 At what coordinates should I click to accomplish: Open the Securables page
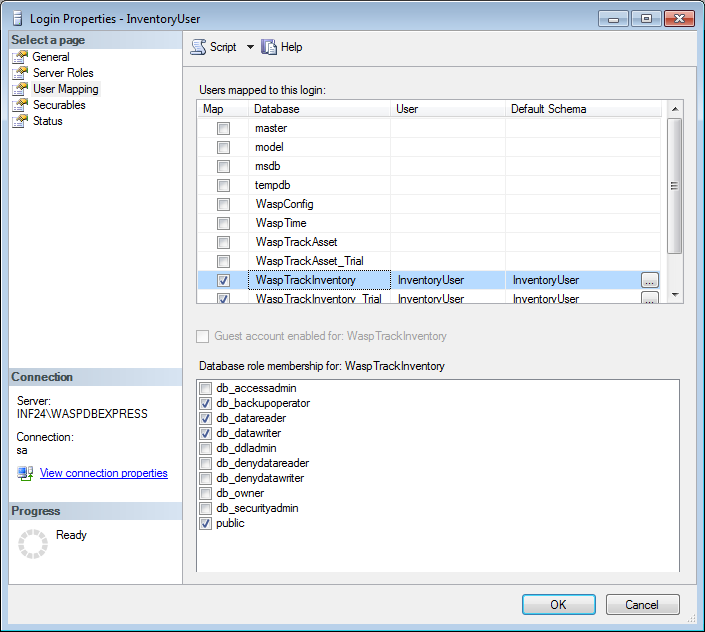click(x=59, y=105)
